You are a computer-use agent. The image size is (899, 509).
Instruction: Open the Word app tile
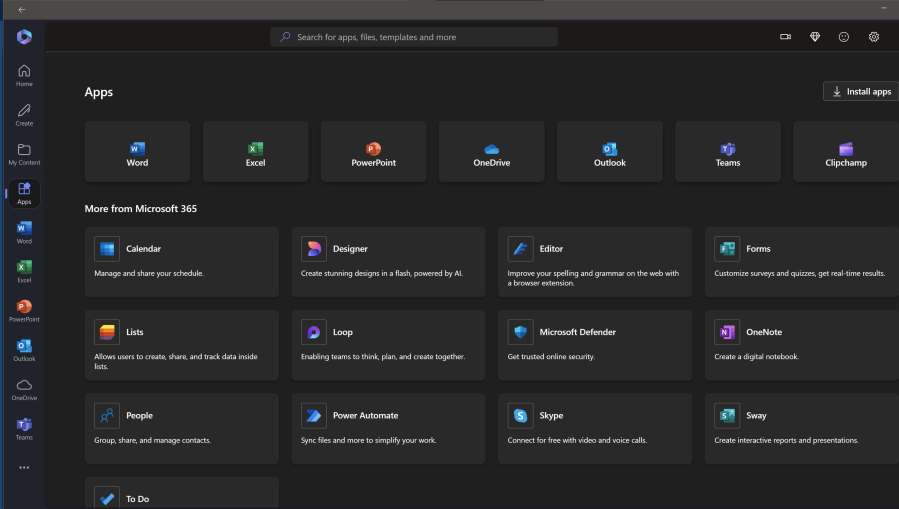click(x=137, y=152)
